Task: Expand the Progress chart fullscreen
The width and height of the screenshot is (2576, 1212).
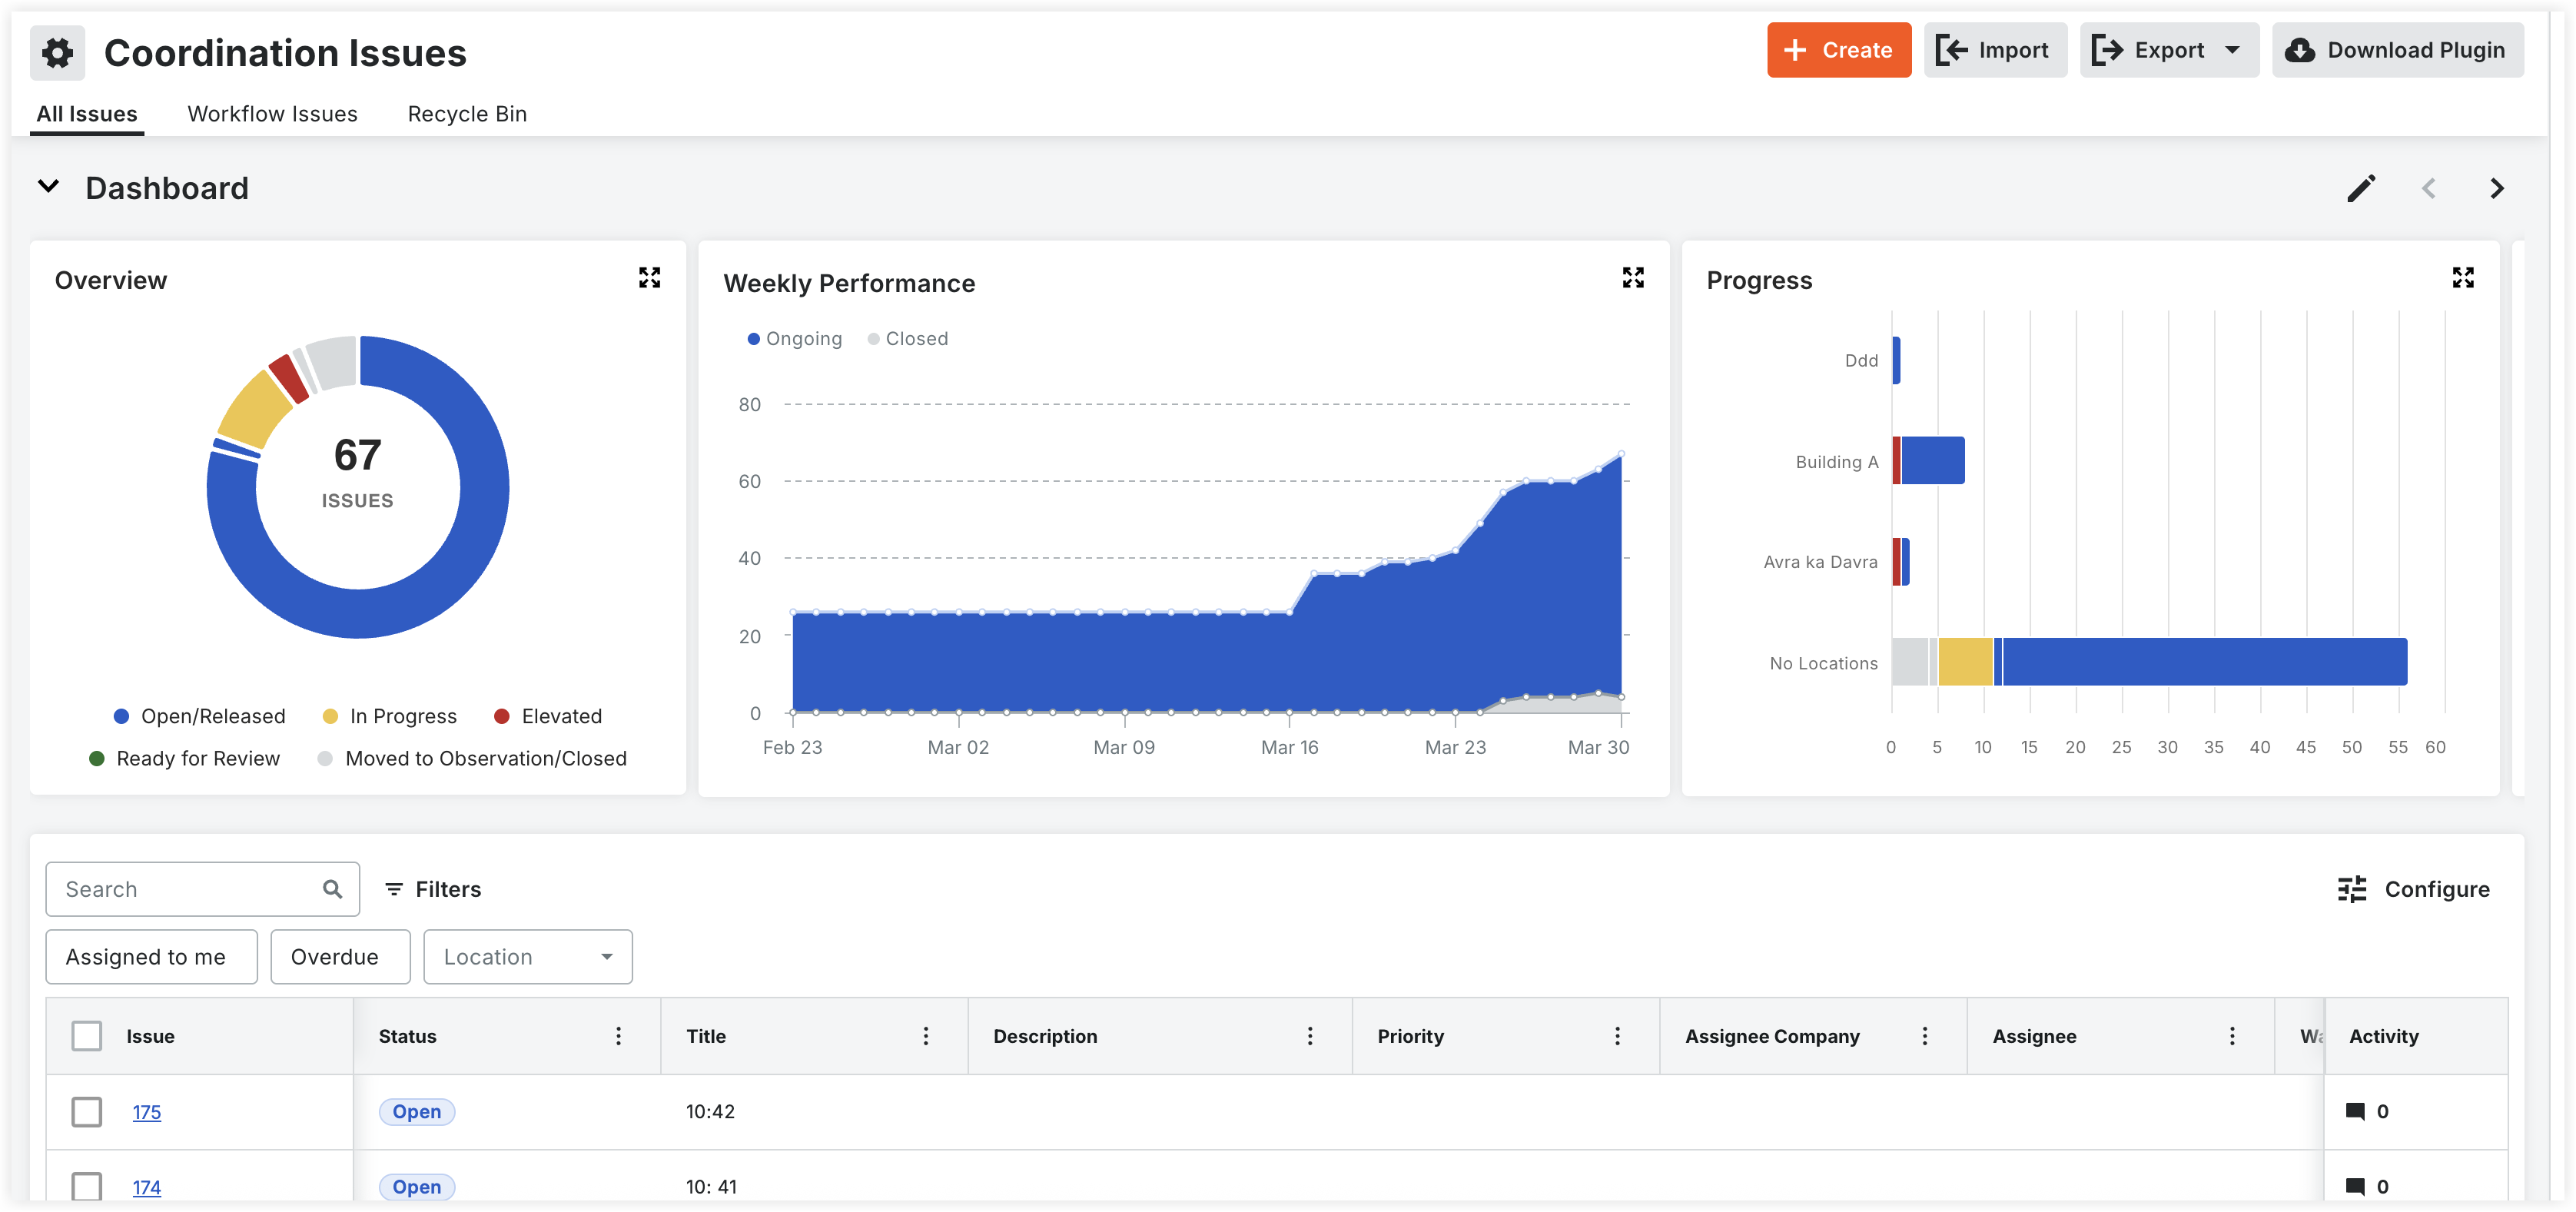Action: [2462, 278]
